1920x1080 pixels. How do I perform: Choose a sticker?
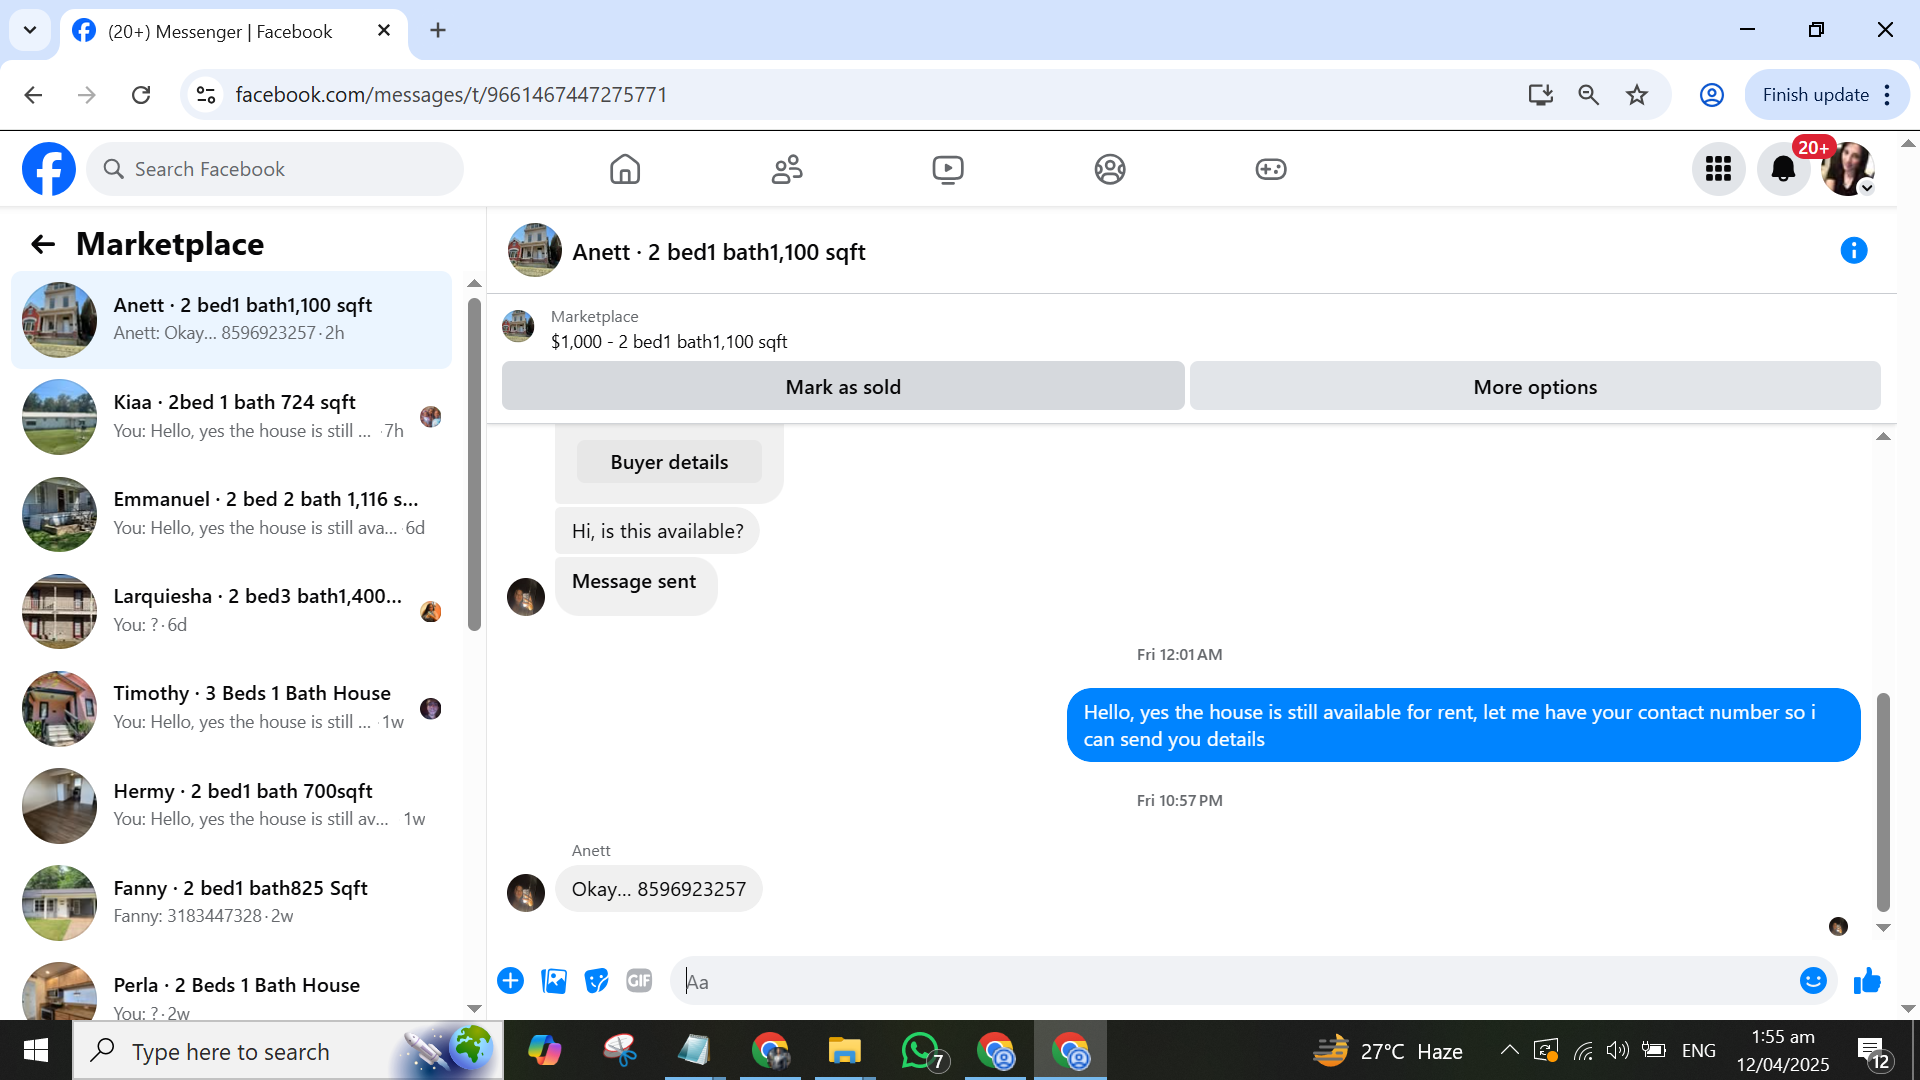597,981
